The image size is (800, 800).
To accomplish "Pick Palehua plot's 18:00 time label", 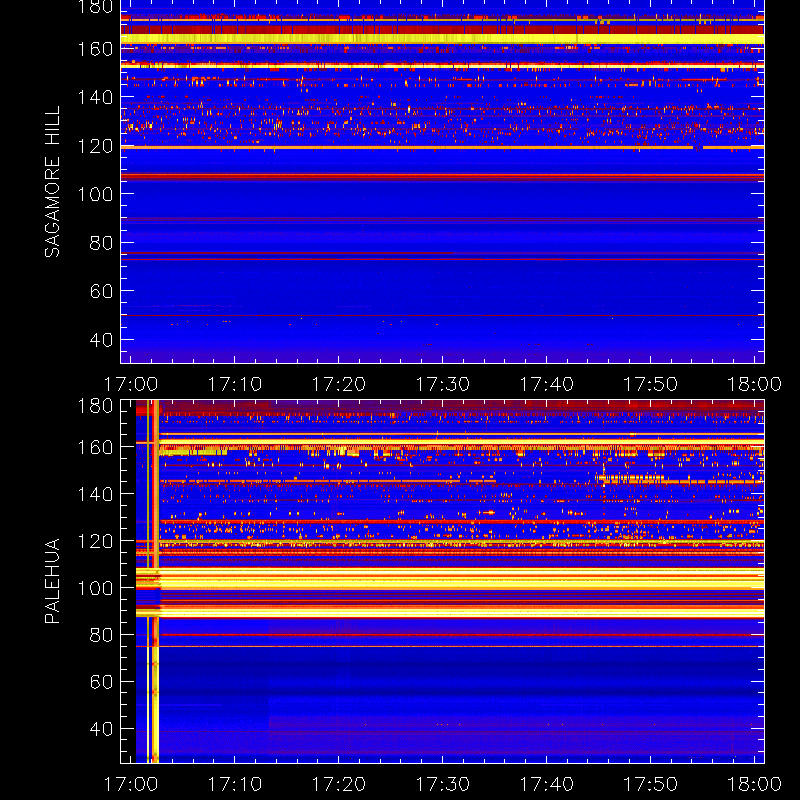I will coord(754,784).
